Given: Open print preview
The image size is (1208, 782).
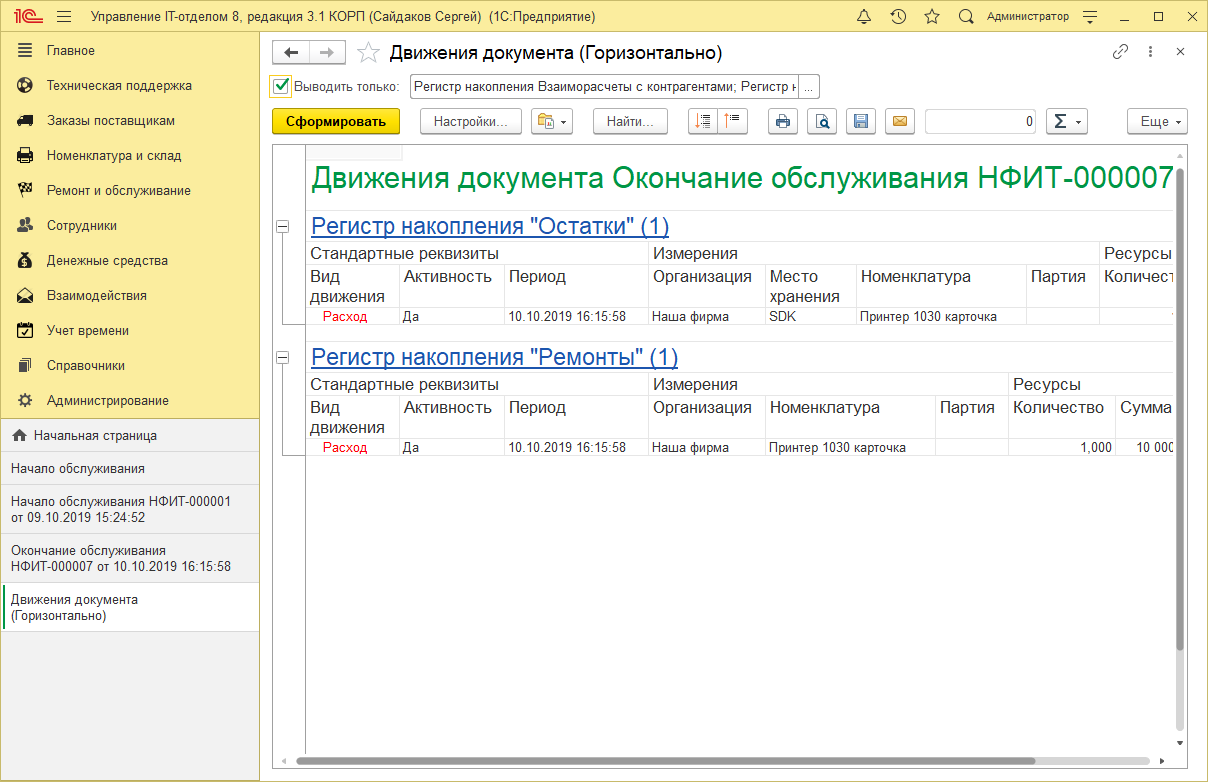Looking at the screenshot, I should click(822, 121).
